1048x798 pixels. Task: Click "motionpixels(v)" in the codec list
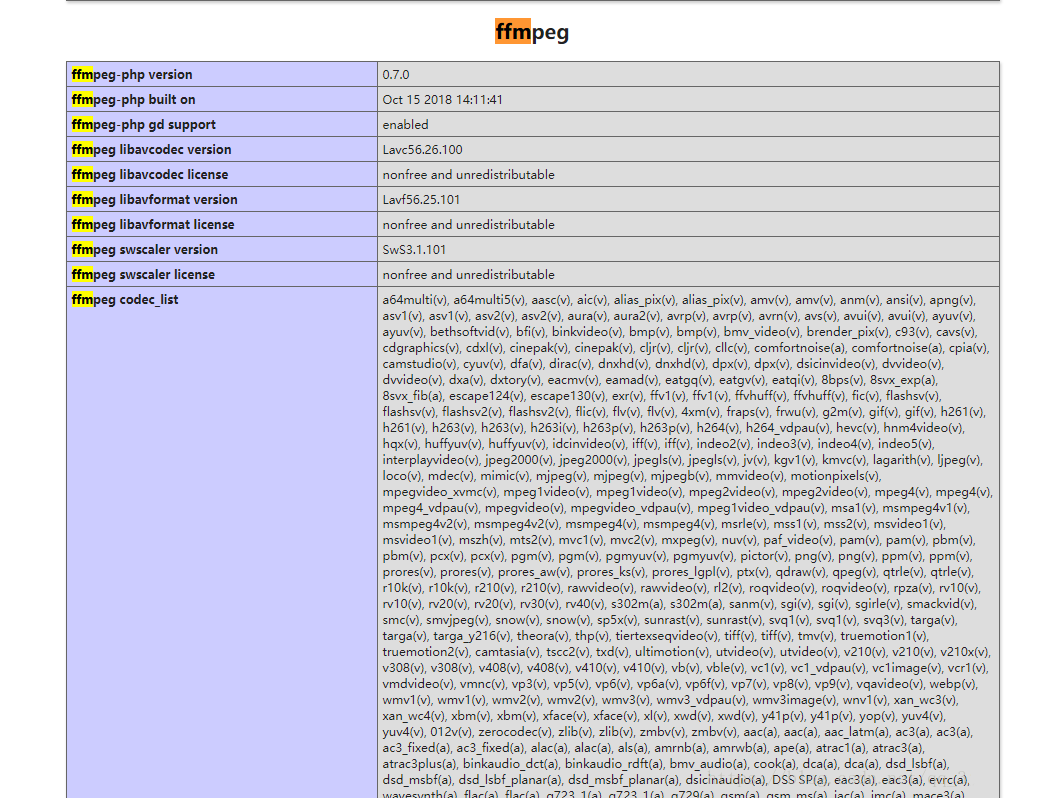coord(836,477)
